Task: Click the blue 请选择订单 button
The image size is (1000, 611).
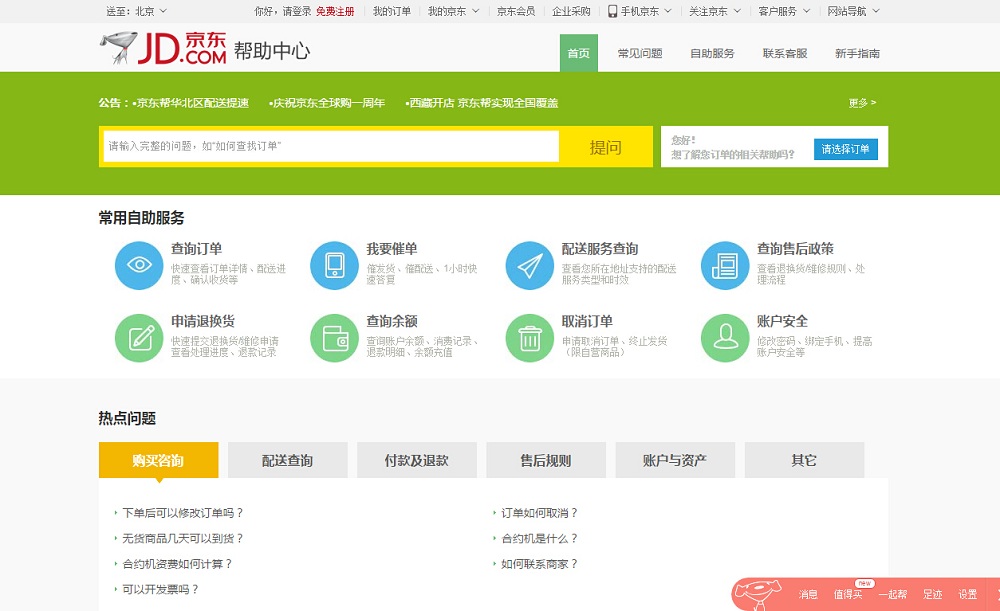Action: pyautogui.click(x=846, y=149)
